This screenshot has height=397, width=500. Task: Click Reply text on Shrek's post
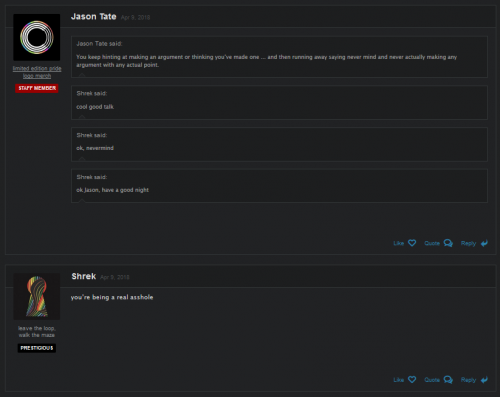click(468, 380)
